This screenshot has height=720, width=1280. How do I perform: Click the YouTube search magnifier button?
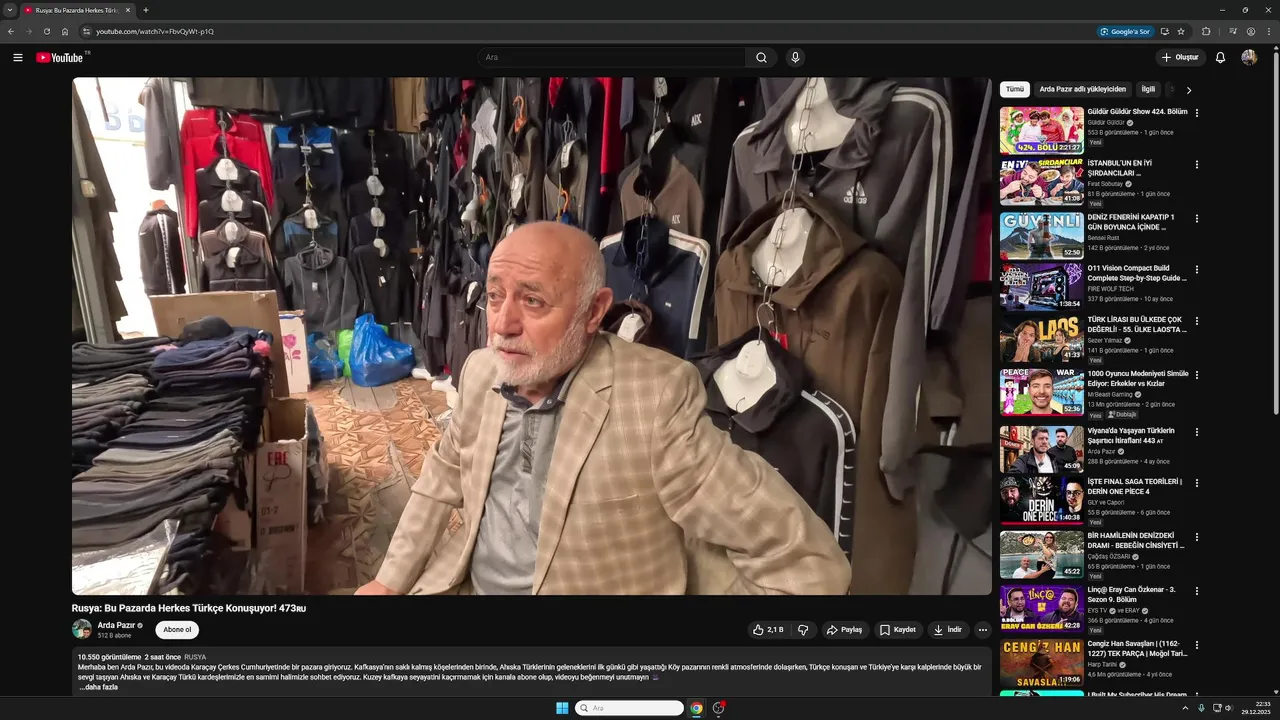pyautogui.click(x=761, y=57)
